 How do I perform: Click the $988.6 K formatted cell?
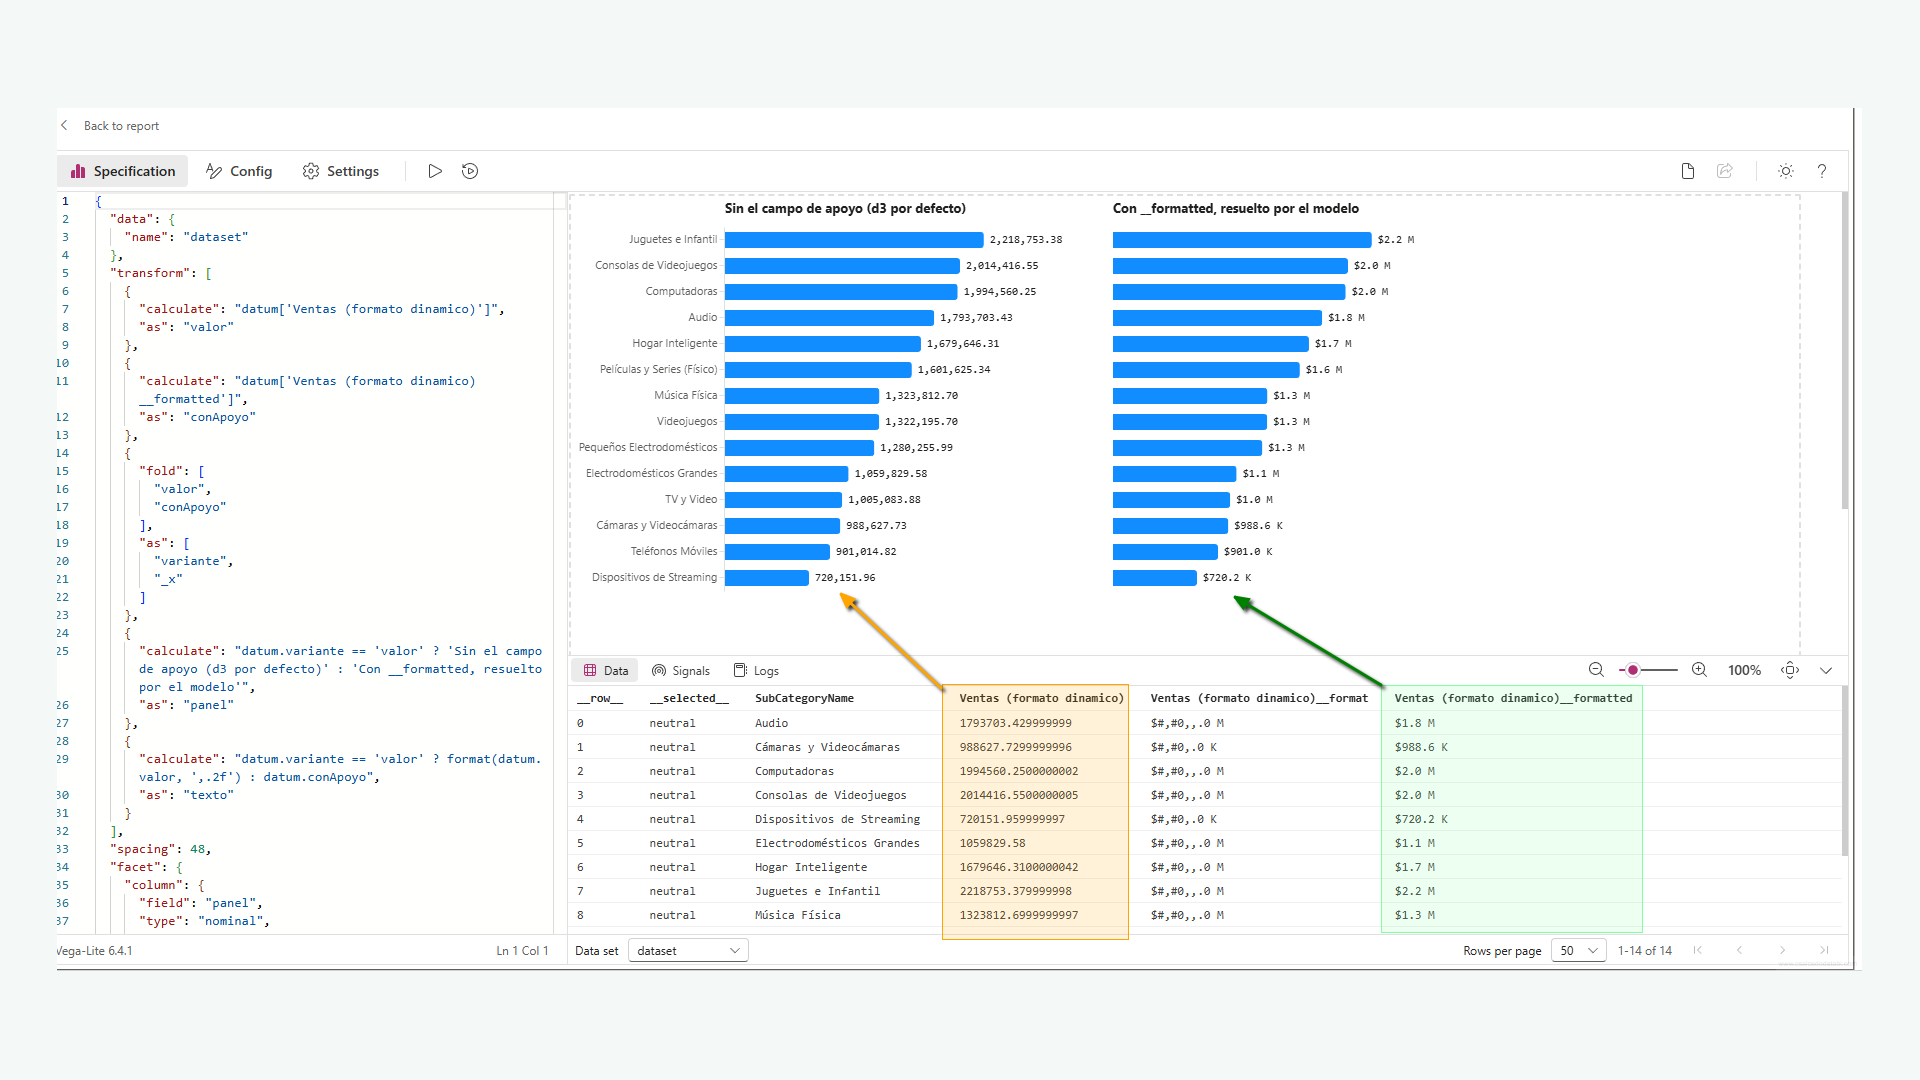coord(1421,747)
